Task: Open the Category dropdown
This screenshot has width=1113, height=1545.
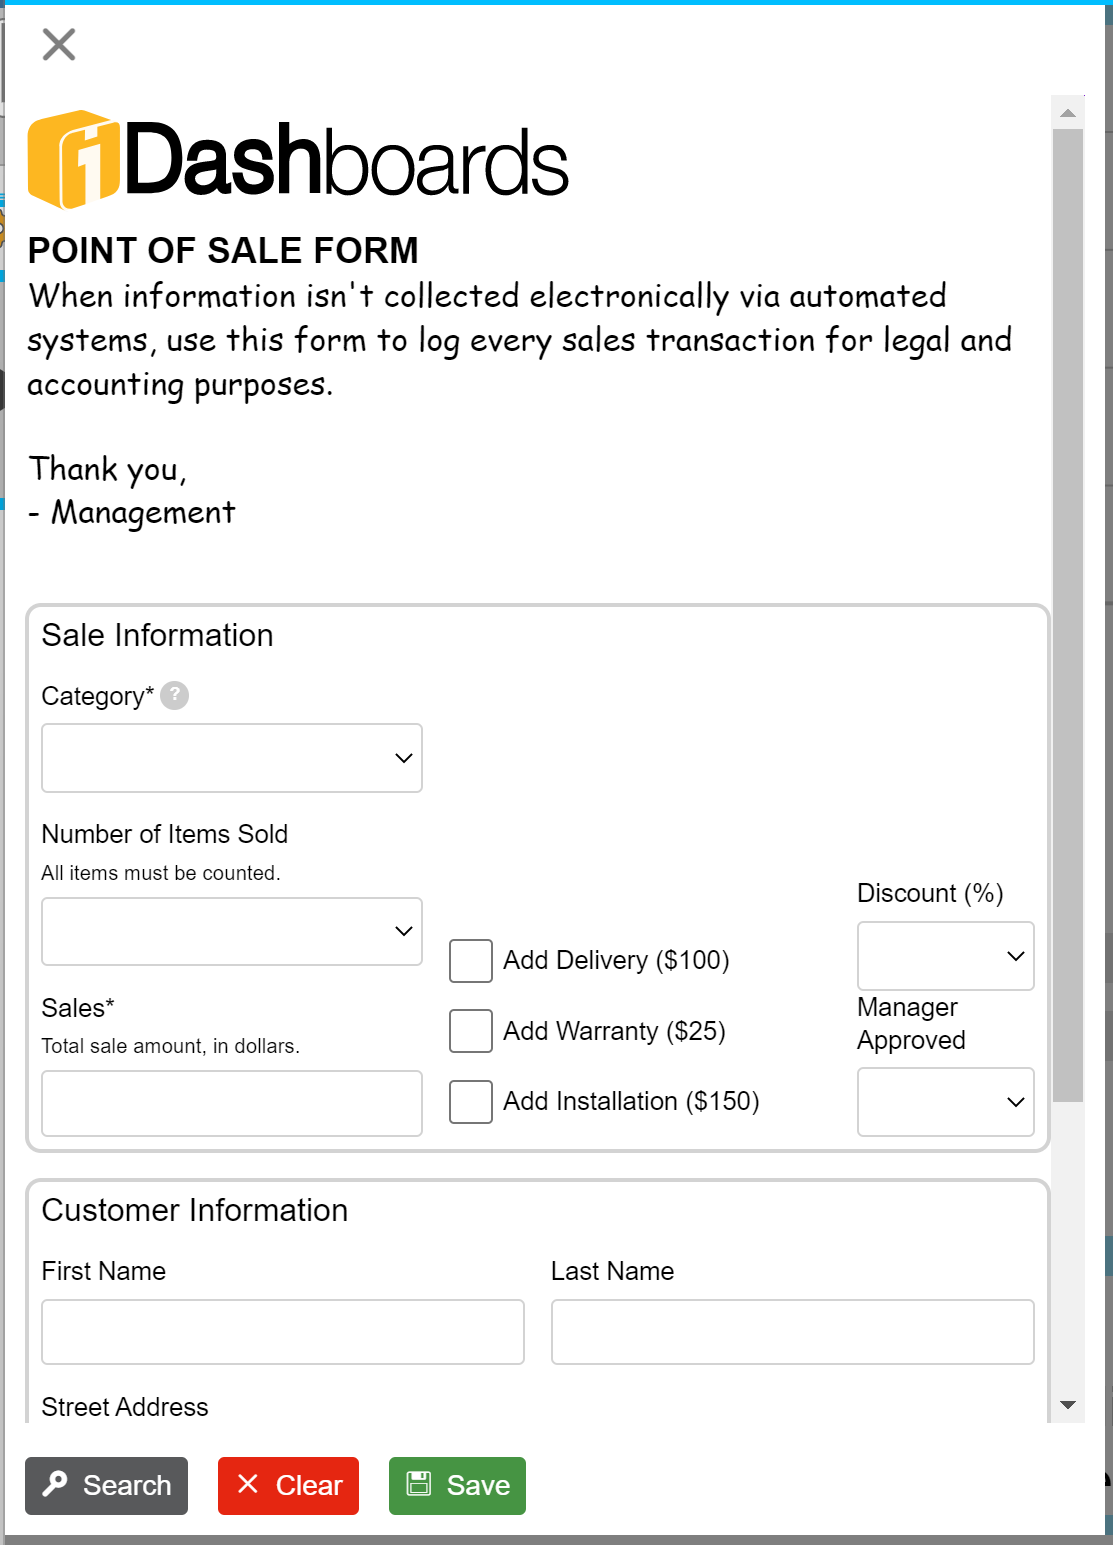Action: [232, 758]
